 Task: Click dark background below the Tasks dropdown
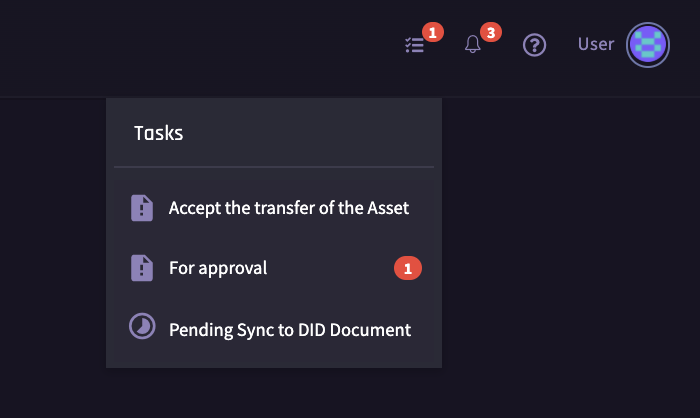[274, 394]
